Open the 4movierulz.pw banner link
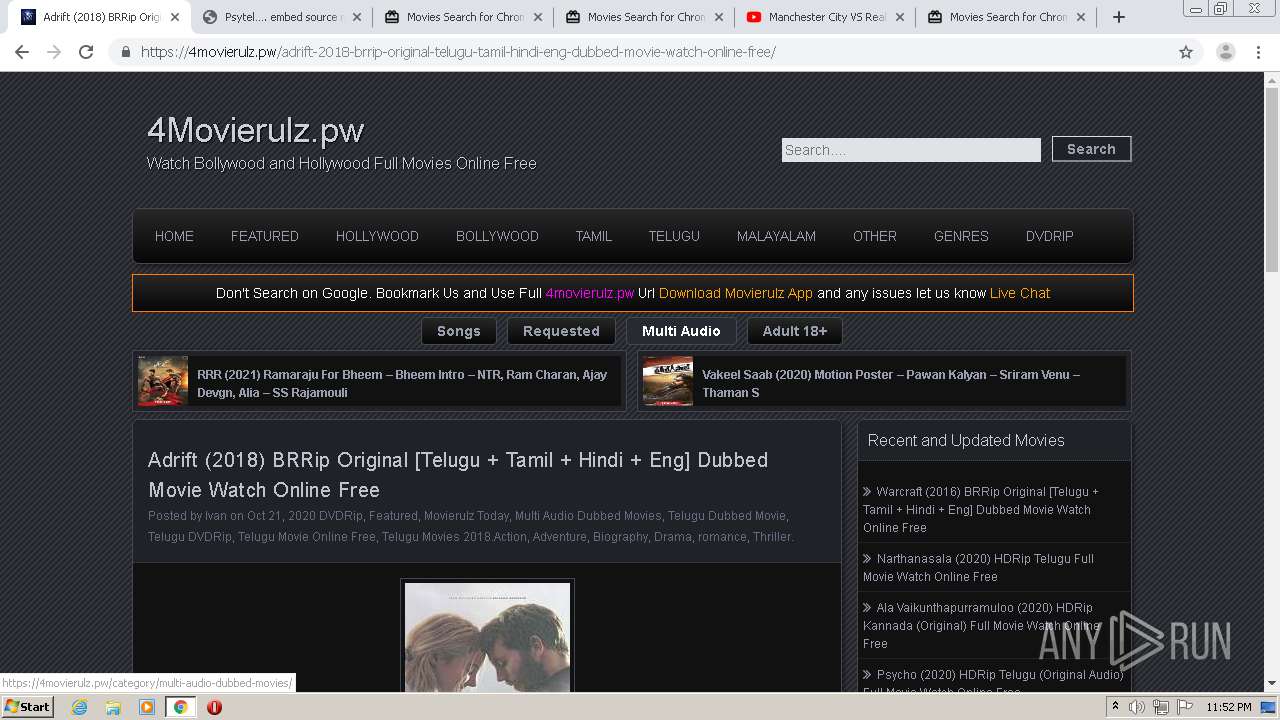This screenshot has height=720, width=1280. pyautogui.click(x=590, y=293)
